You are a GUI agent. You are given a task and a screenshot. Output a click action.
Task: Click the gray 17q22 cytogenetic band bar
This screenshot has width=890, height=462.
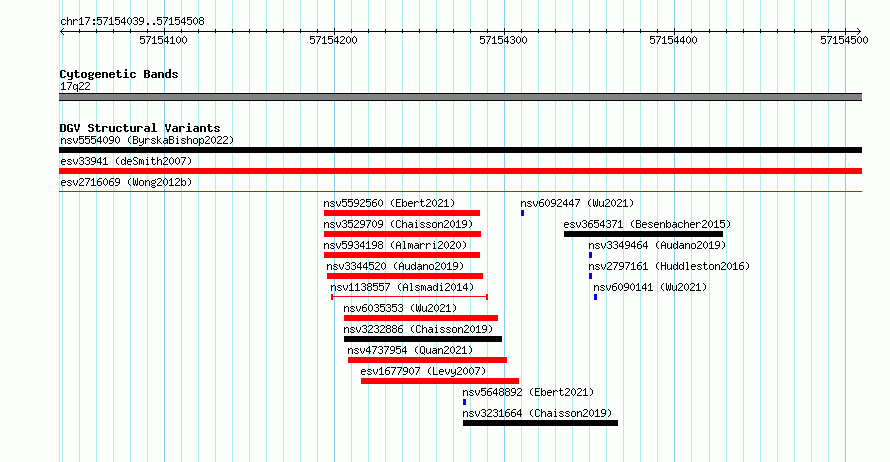pos(460,97)
